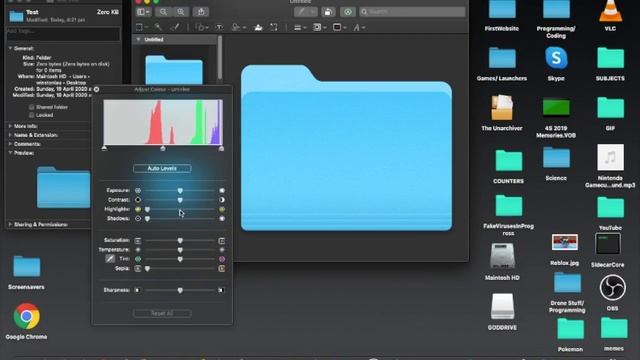Select the SUBJECTS folder on the desktop
This screenshot has width=640, height=360.
click(x=610, y=58)
